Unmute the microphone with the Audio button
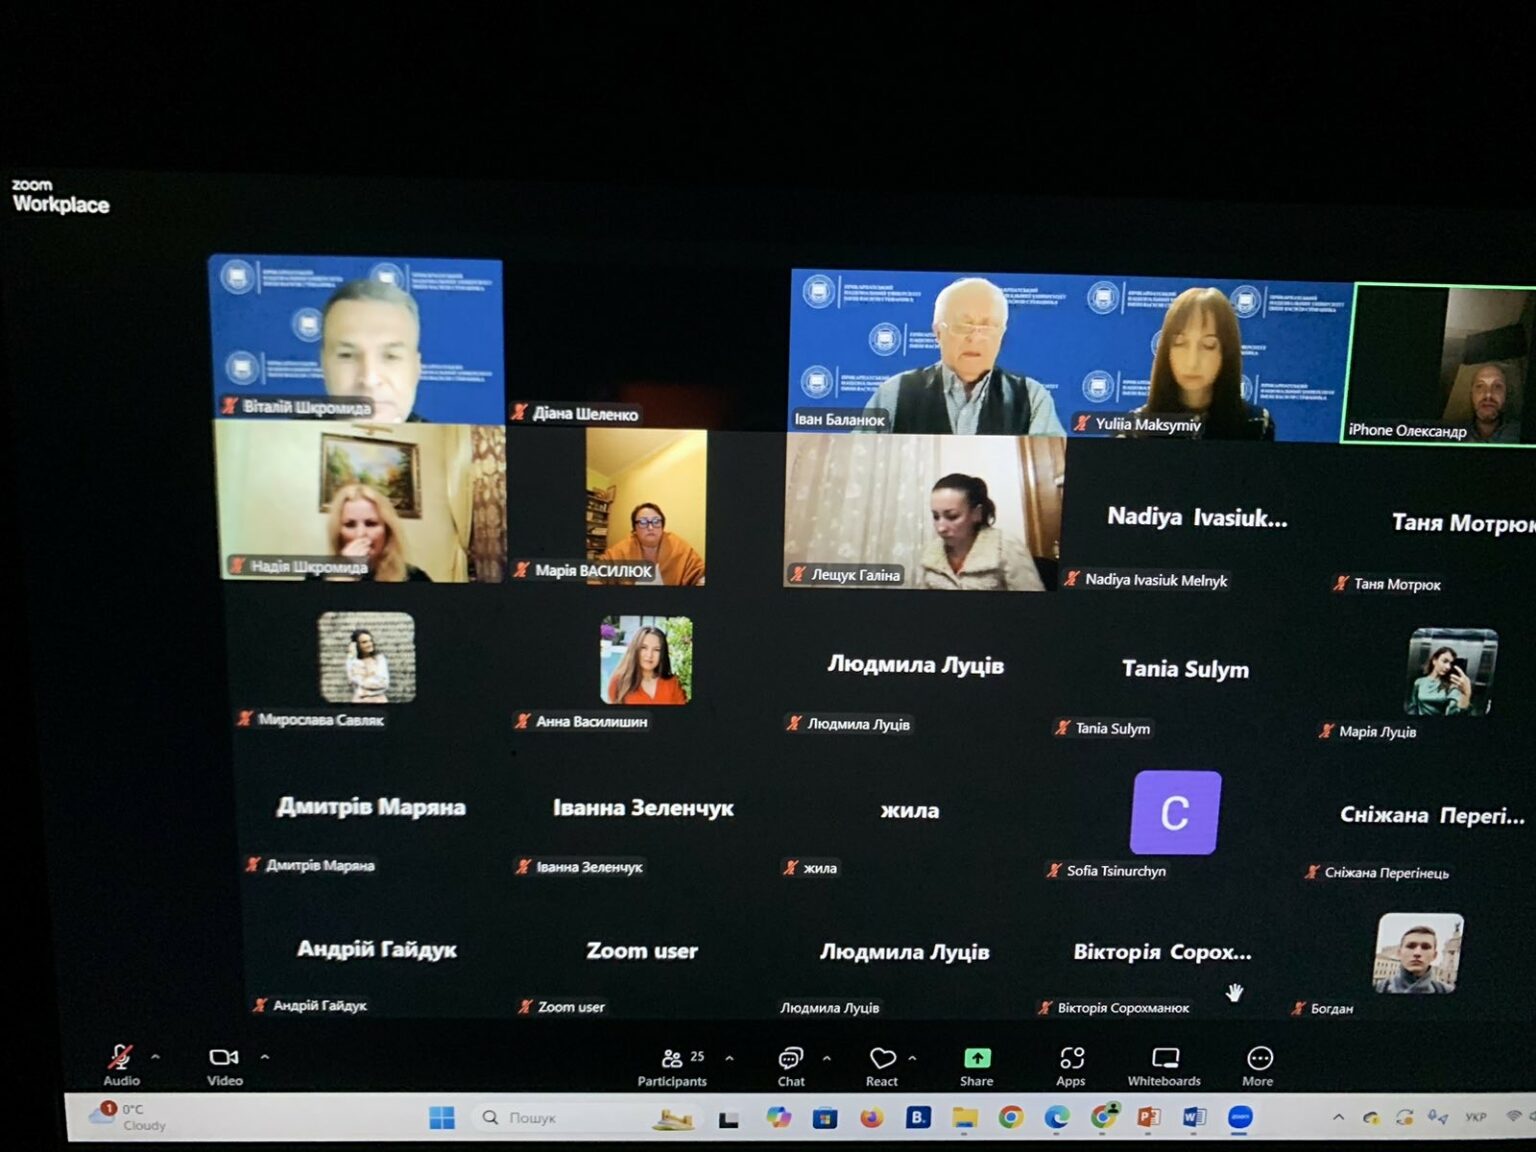The width and height of the screenshot is (1536, 1152). click(x=121, y=1065)
